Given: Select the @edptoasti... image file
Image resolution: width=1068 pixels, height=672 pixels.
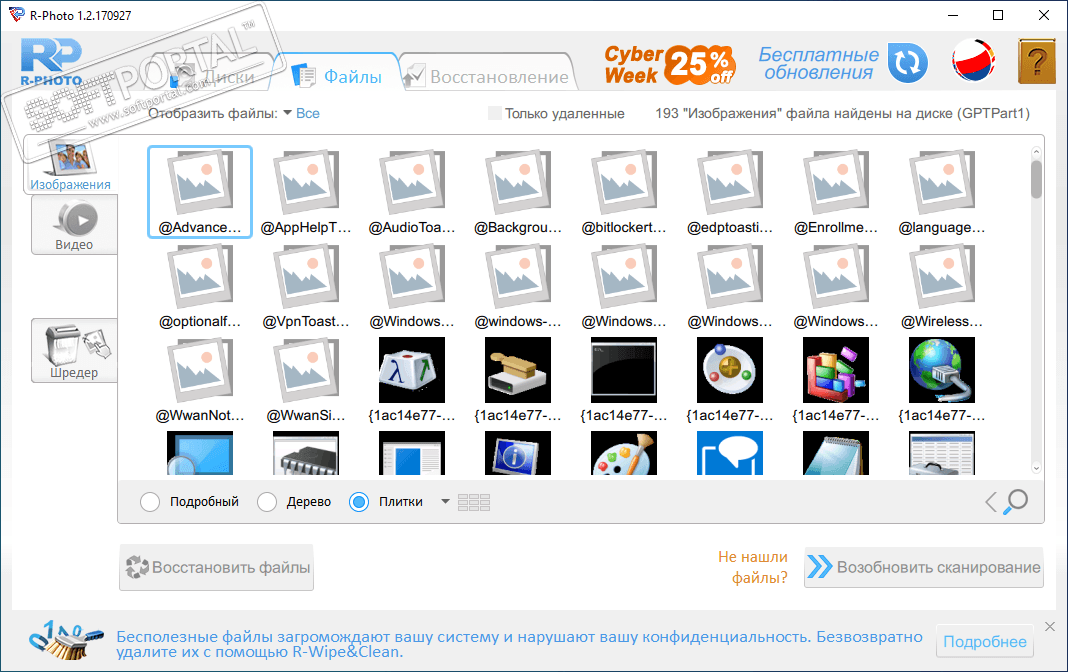Looking at the screenshot, I should coord(730,192).
